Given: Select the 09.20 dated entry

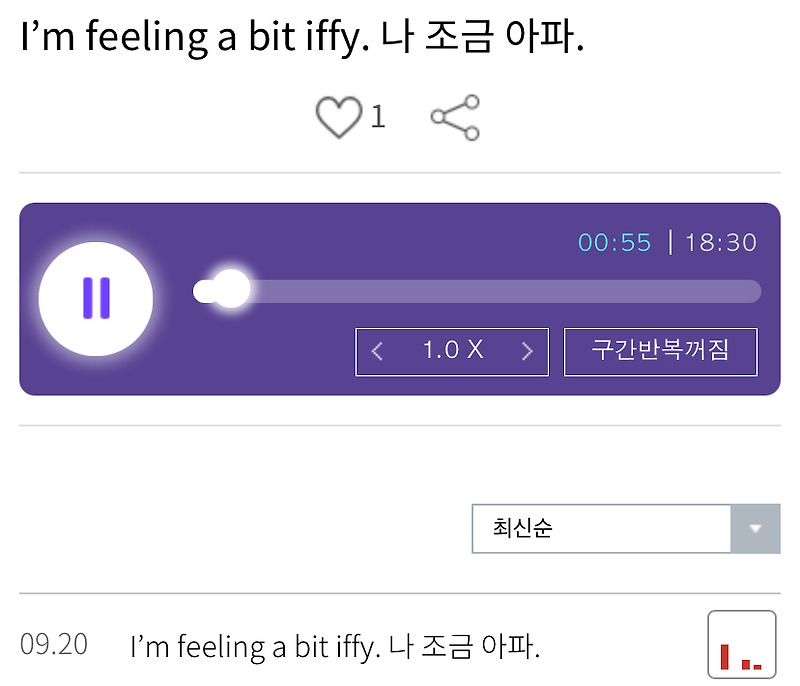Looking at the screenshot, I should point(57,646).
